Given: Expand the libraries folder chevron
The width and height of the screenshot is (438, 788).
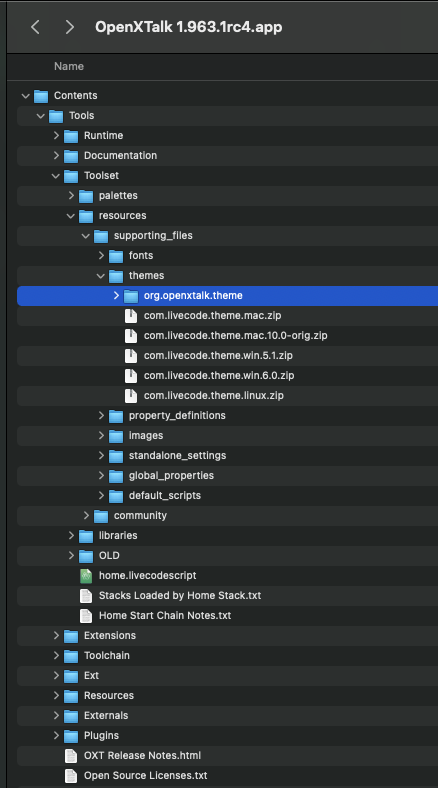Looking at the screenshot, I should (71, 536).
